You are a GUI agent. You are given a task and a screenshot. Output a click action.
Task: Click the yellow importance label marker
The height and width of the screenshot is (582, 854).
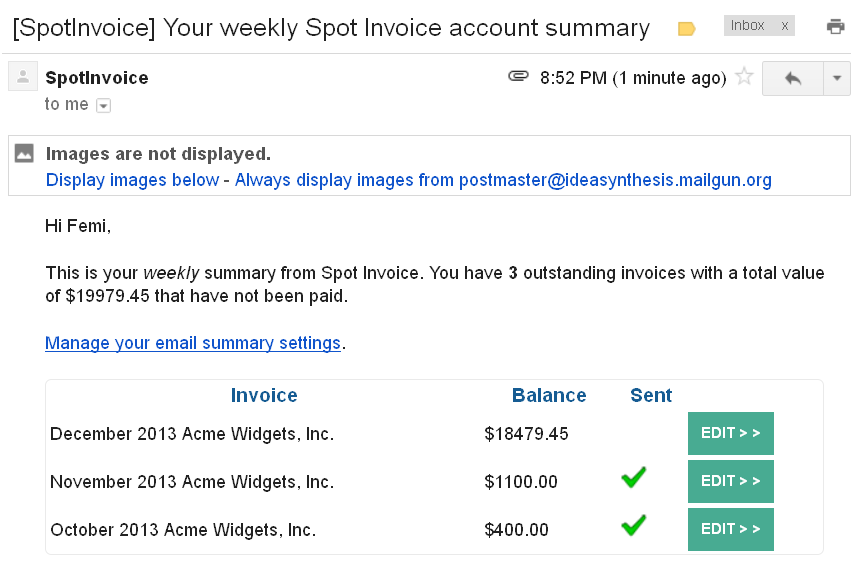(x=687, y=29)
